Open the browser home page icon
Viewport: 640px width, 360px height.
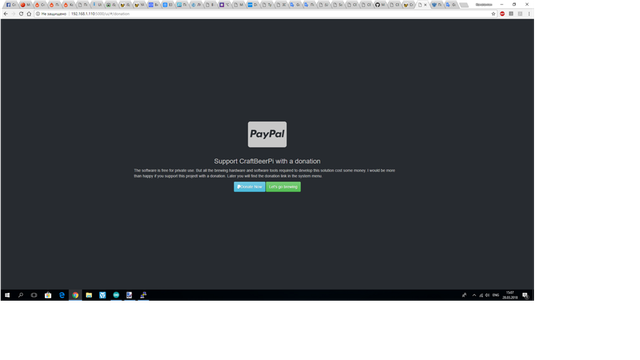[29, 13]
